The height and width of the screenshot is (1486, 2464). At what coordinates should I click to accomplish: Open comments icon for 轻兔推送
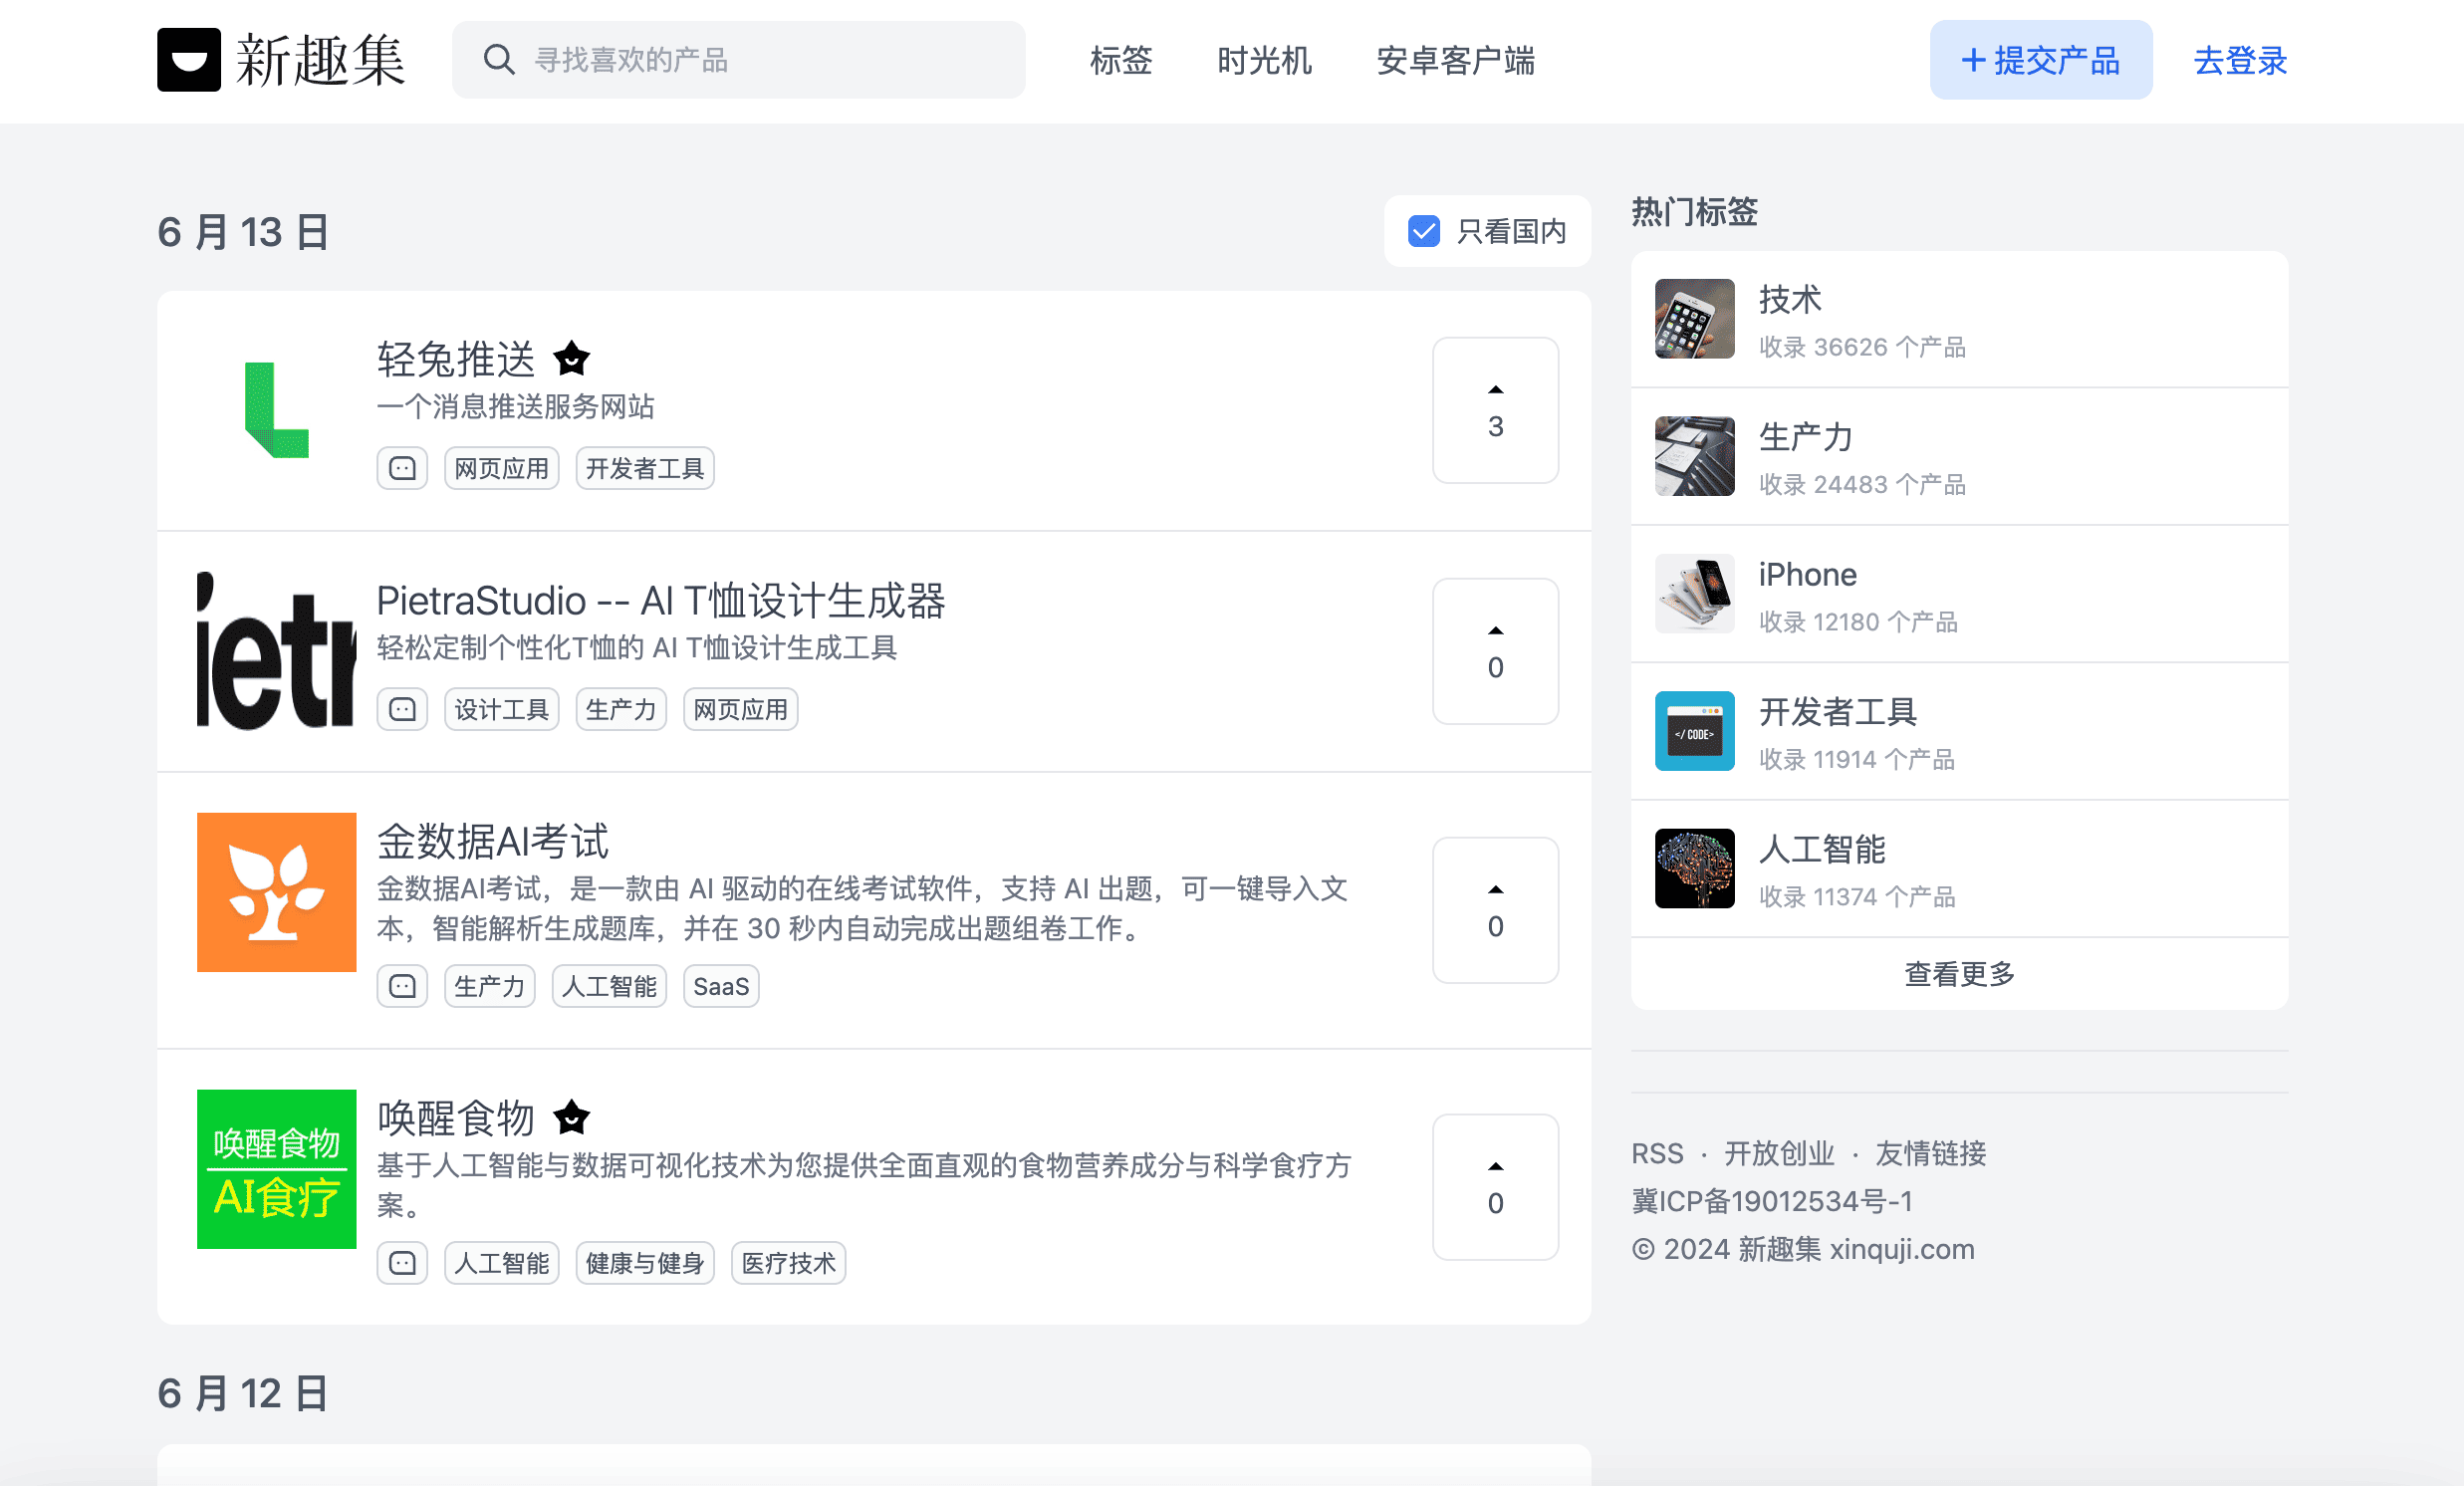click(402, 468)
